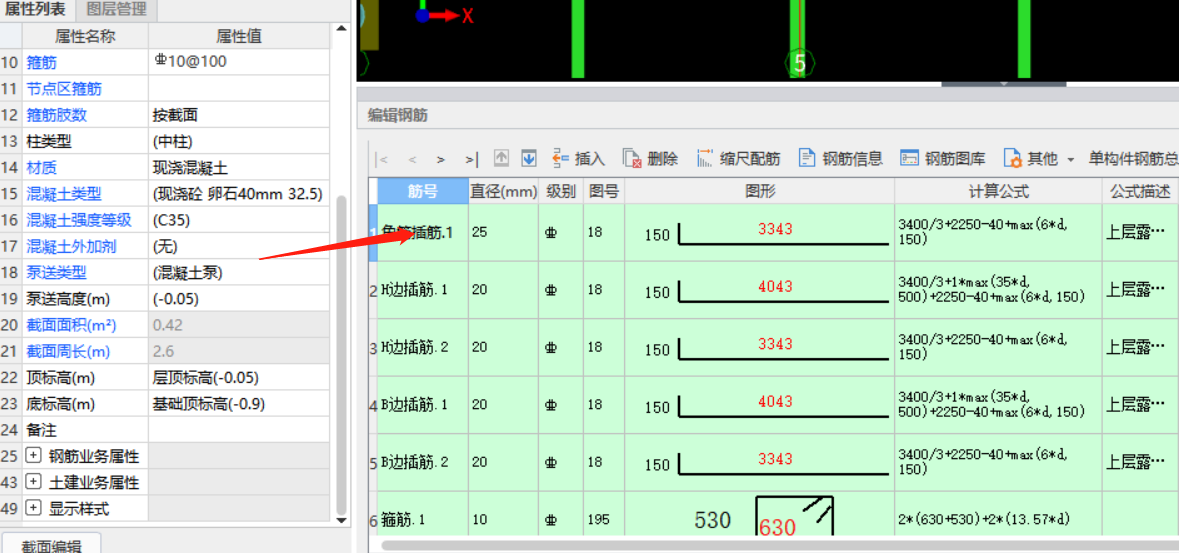Click 插入 (insert) toolbar button
This screenshot has width=1179, height=553.
tap(577, 158)
